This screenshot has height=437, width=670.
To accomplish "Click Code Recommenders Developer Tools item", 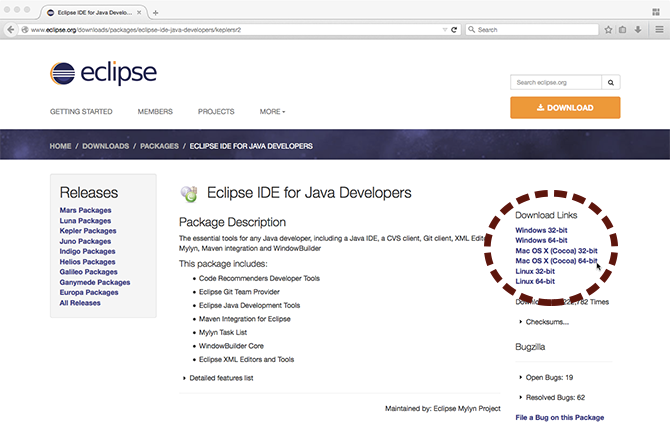I will click(x=259, y=278).
